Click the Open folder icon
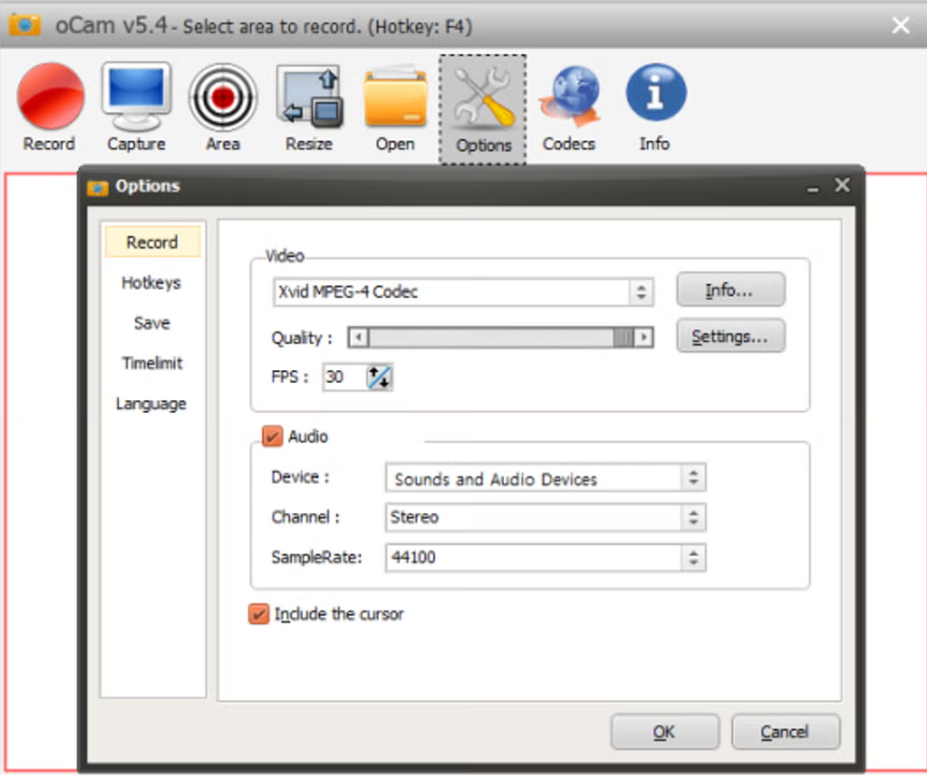This screenshot has width=927, height=775. tap(396, 97)
